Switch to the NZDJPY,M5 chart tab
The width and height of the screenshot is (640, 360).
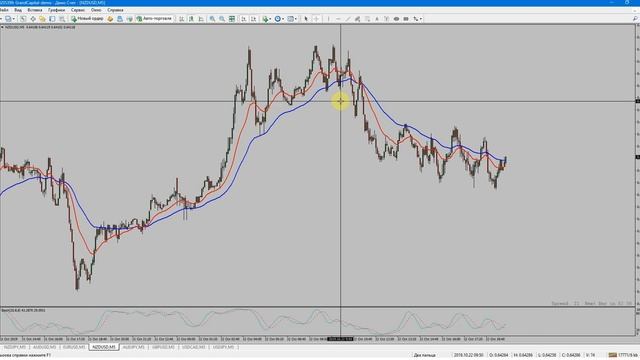pos(15,347)
